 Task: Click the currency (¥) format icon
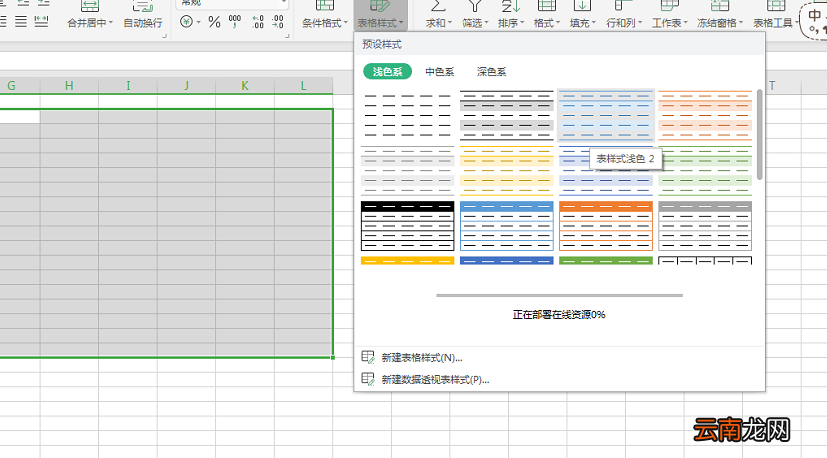(186, 22)
